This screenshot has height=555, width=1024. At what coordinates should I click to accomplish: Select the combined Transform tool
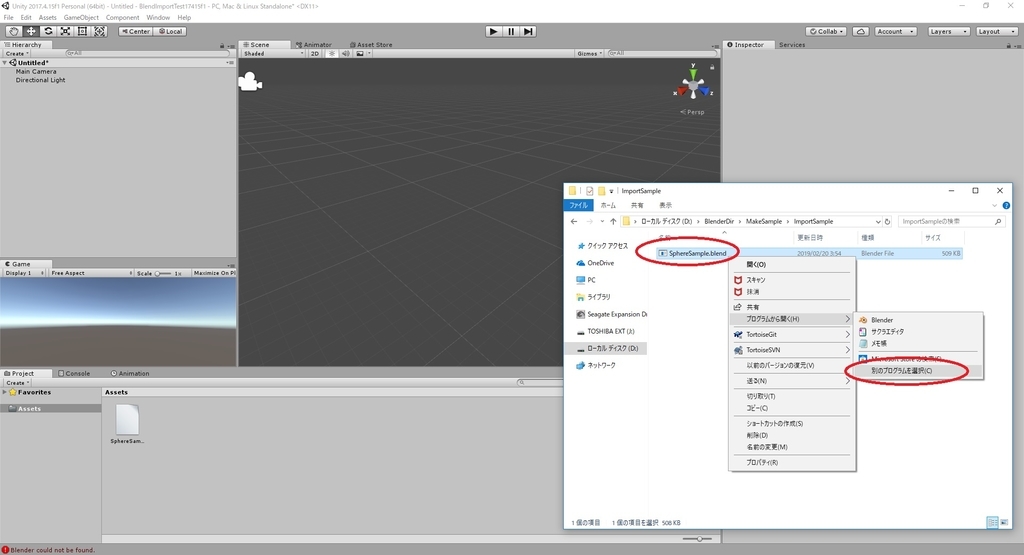99,31
